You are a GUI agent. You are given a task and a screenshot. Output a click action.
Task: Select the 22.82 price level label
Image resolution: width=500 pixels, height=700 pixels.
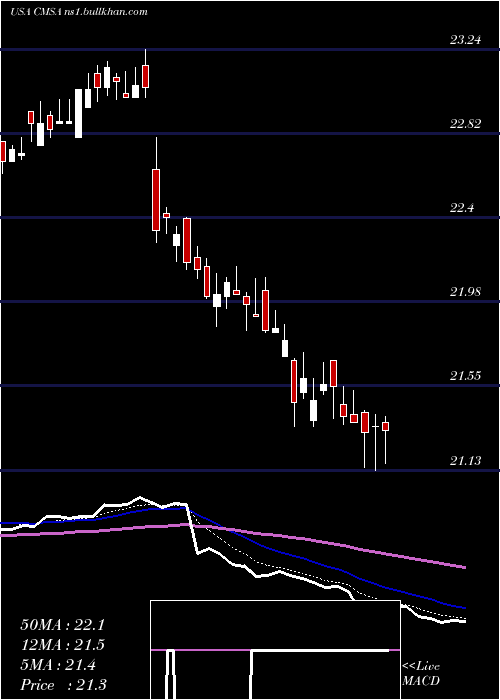coord(465,124)
